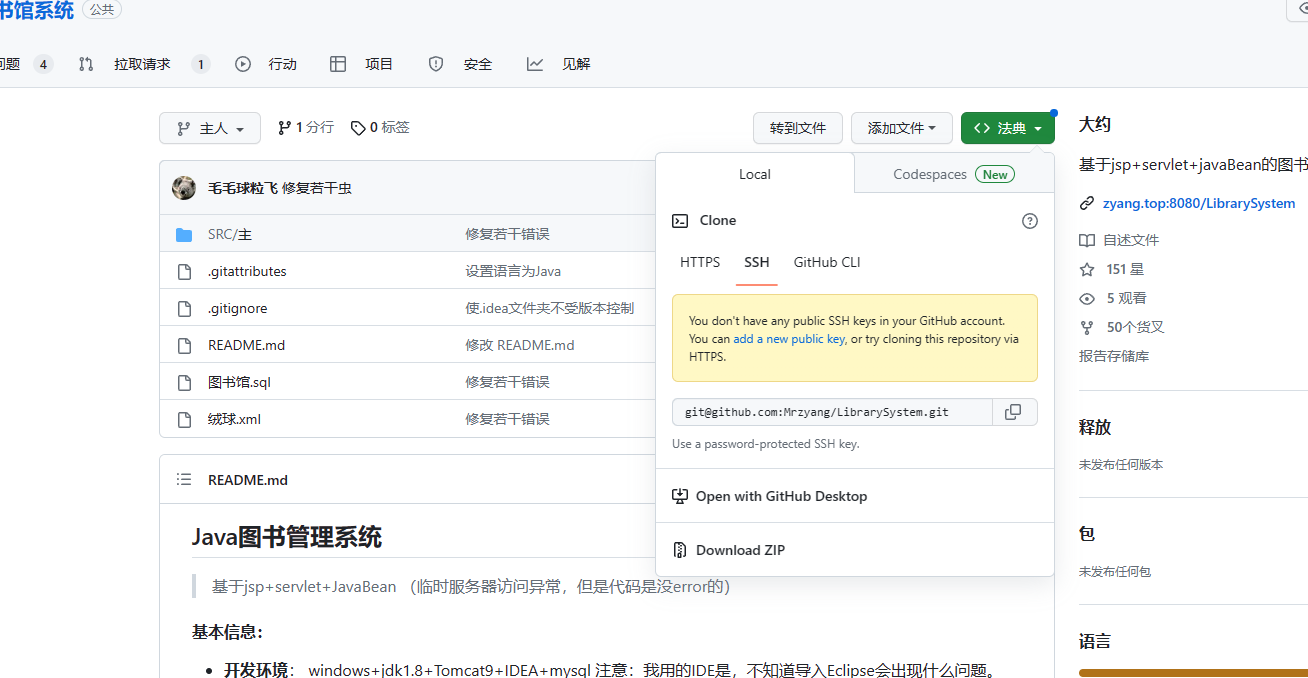Viewport: 1308px width, 678px height.
Task: Click the tag icon in 0 标签
Action: click(x=358, y=128)
